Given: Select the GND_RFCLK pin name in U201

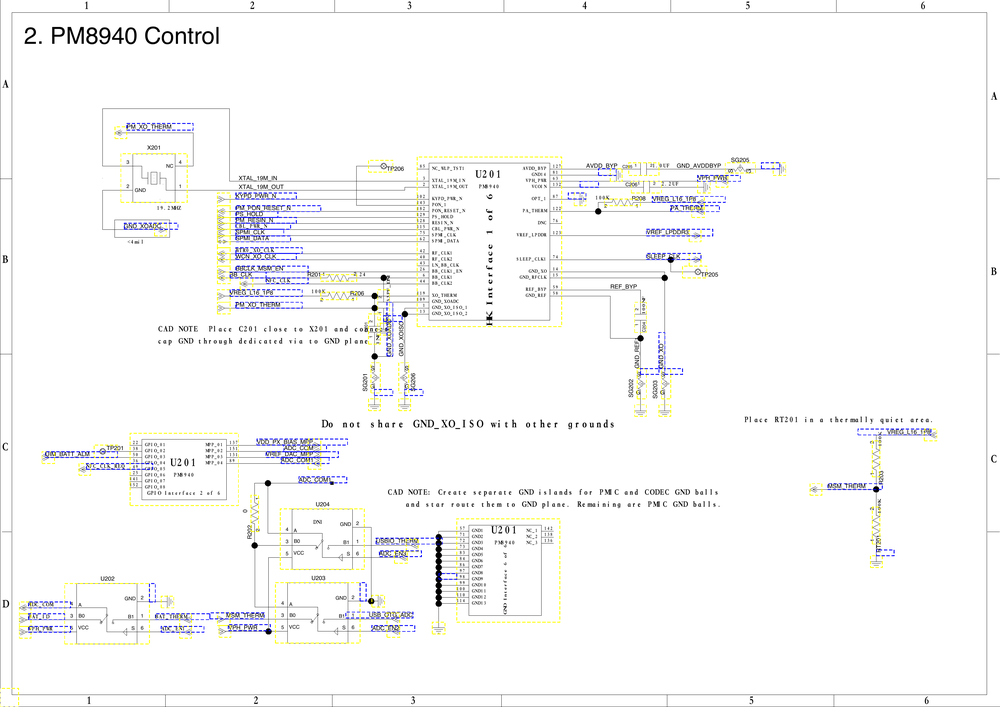Looking at the screenshot, I should tap(533, 277).
